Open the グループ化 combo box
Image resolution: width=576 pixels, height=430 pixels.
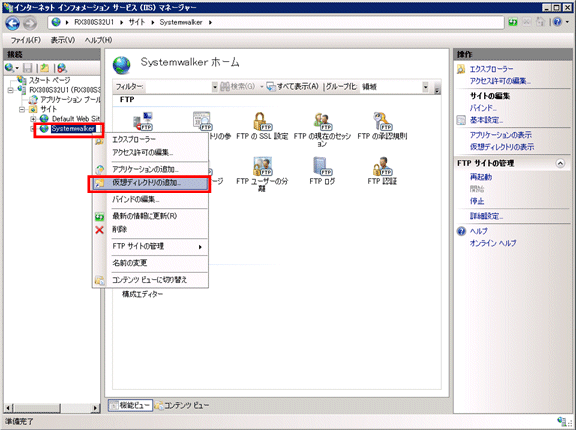click(394, 87)
